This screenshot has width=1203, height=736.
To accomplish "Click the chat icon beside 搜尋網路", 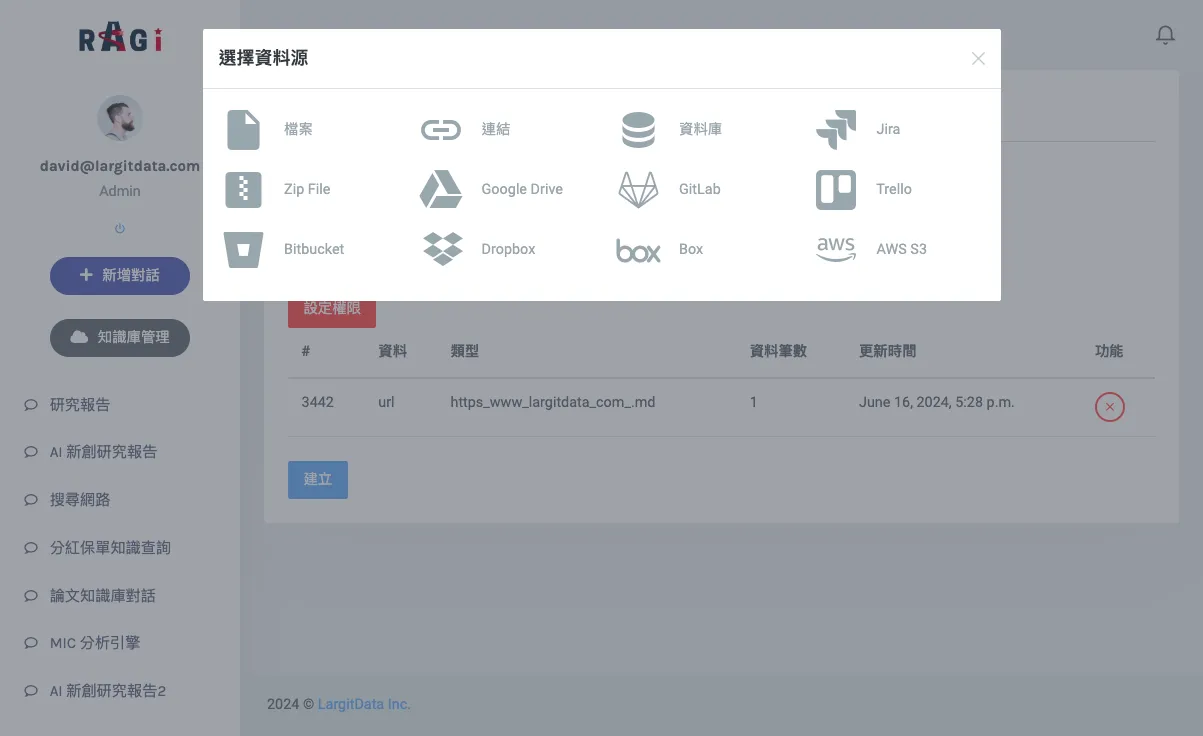I will point(30,500).
